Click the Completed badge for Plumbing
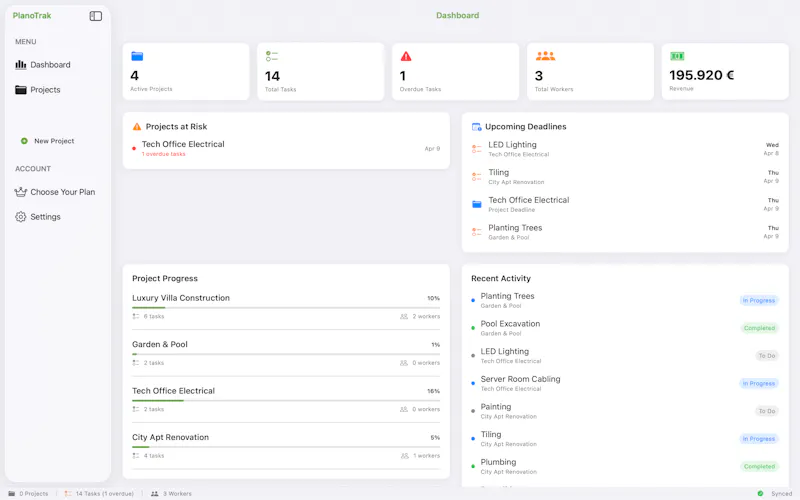 (x=759, y=466)
